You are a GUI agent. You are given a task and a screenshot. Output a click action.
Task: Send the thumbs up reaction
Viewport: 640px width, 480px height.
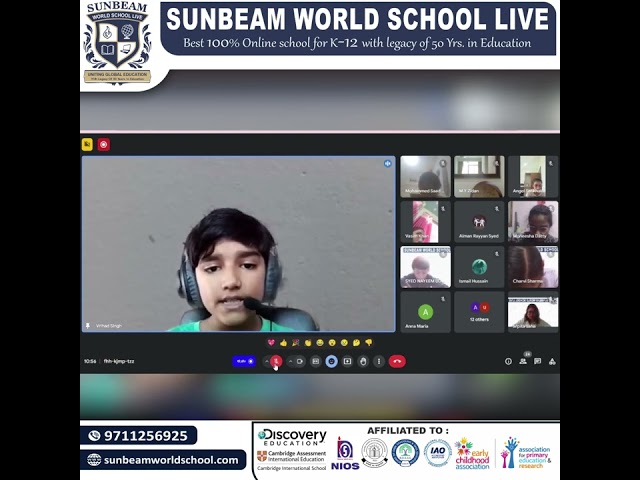tap(283, 343)
